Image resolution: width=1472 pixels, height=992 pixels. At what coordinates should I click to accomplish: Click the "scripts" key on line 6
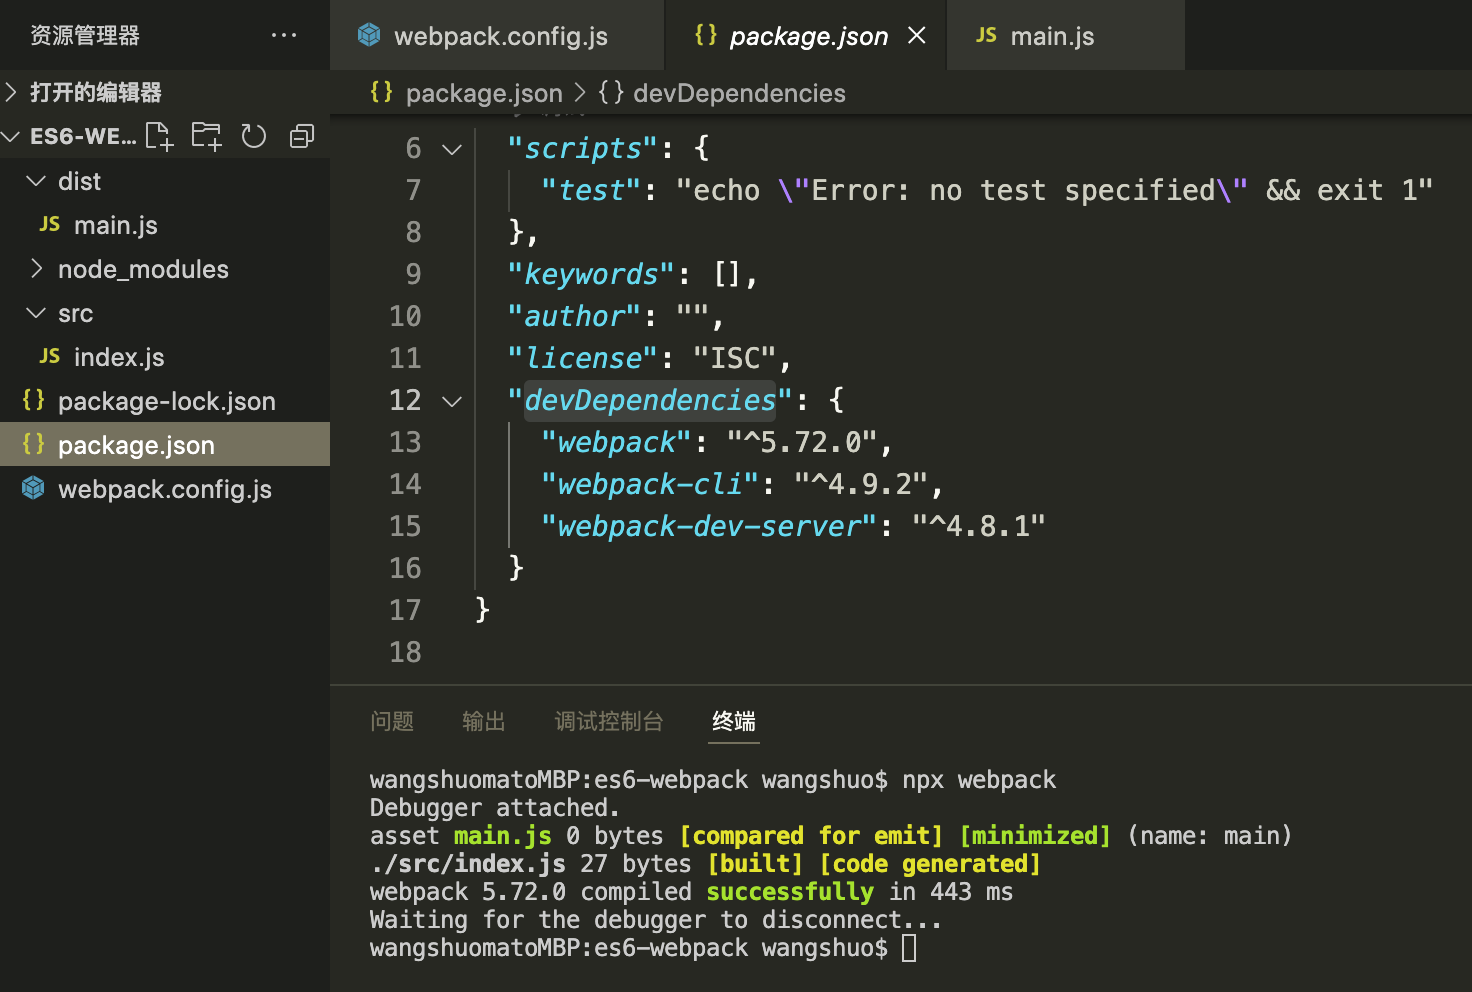coord(583,148)
